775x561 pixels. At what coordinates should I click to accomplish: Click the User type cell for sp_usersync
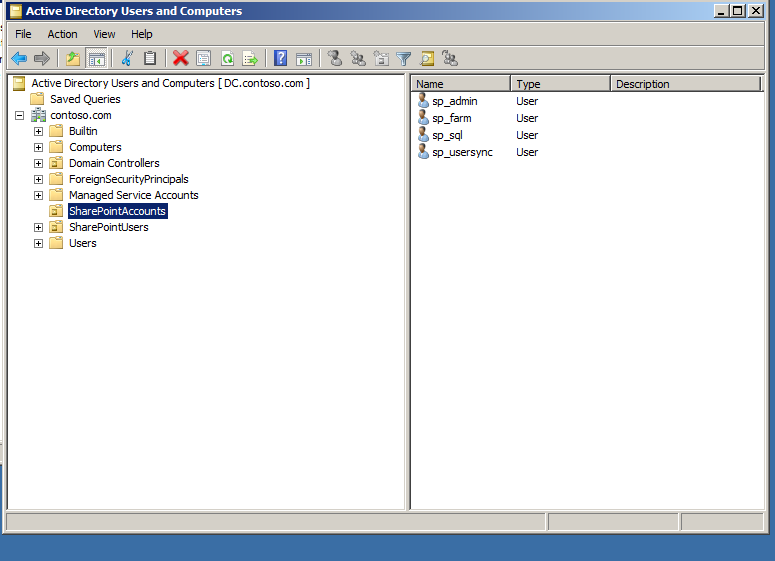[527, 152]
